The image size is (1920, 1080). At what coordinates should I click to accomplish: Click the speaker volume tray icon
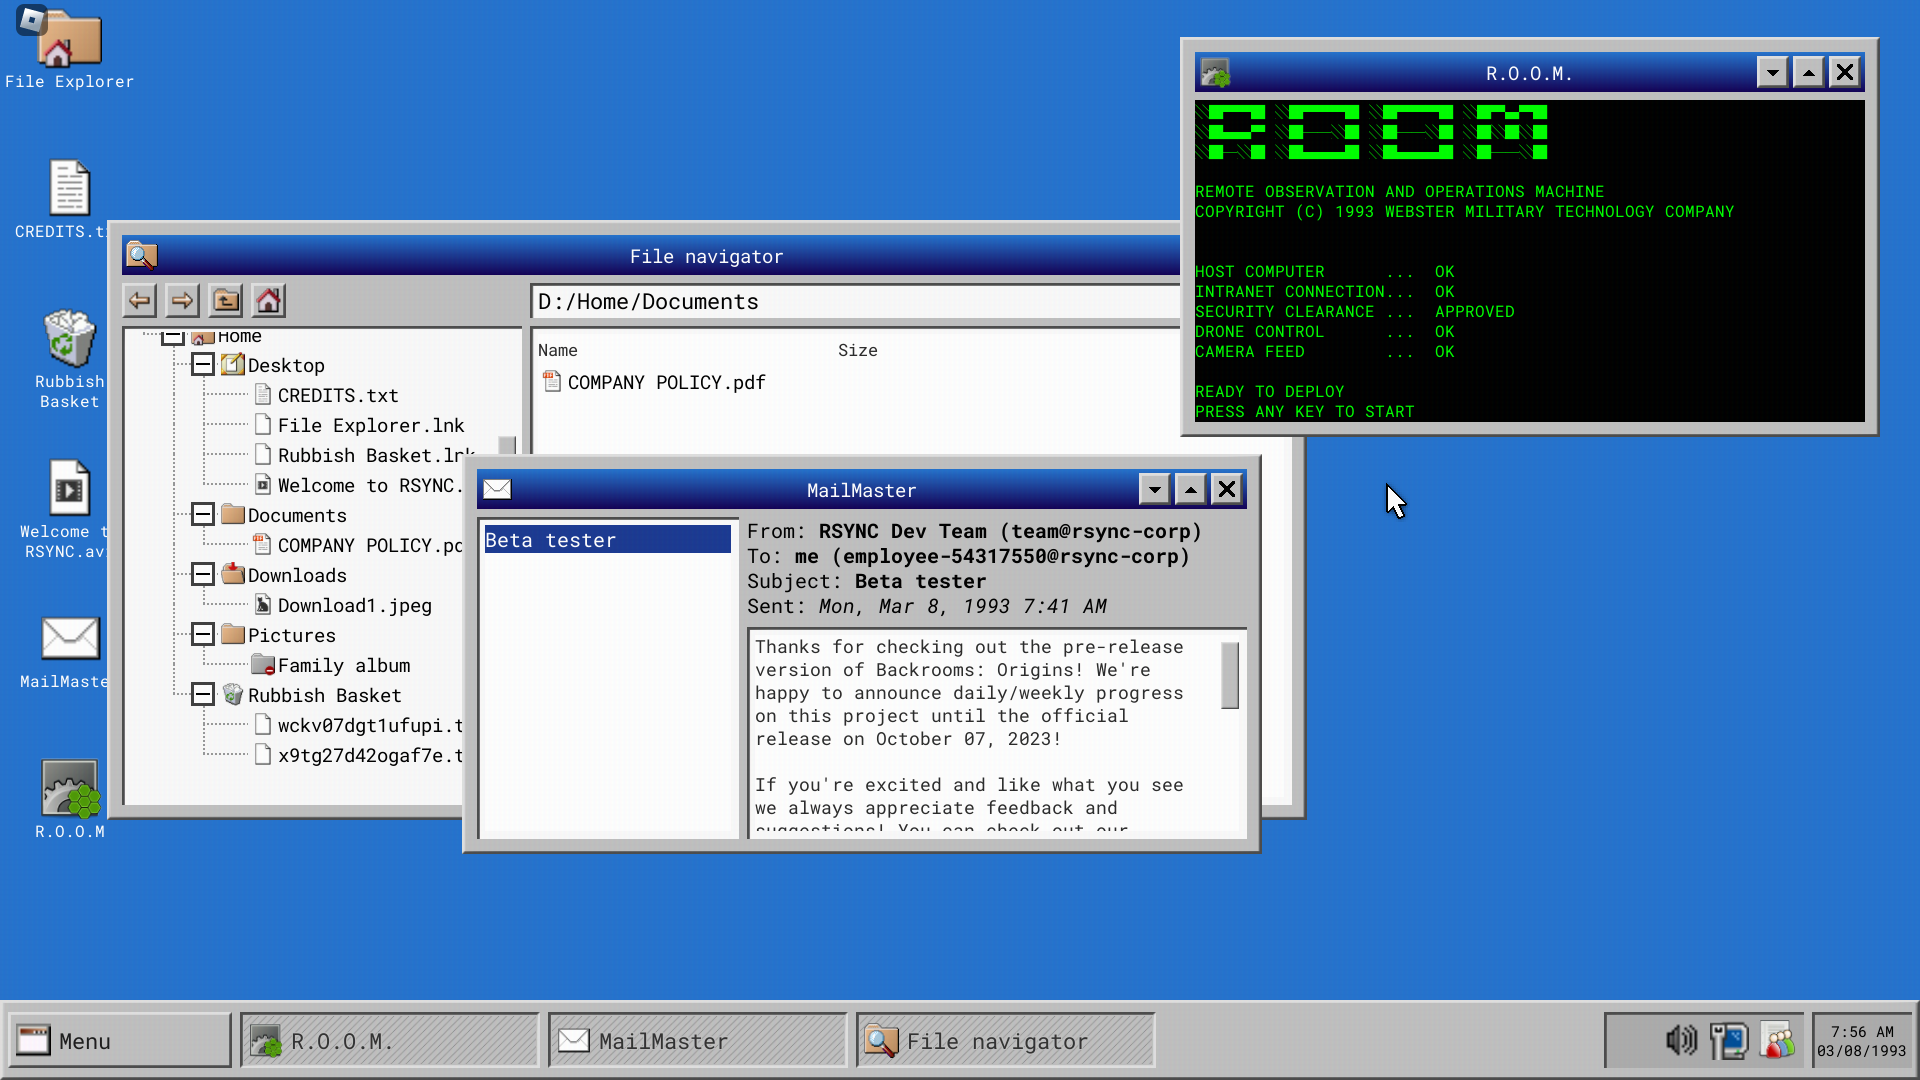1681,1041
